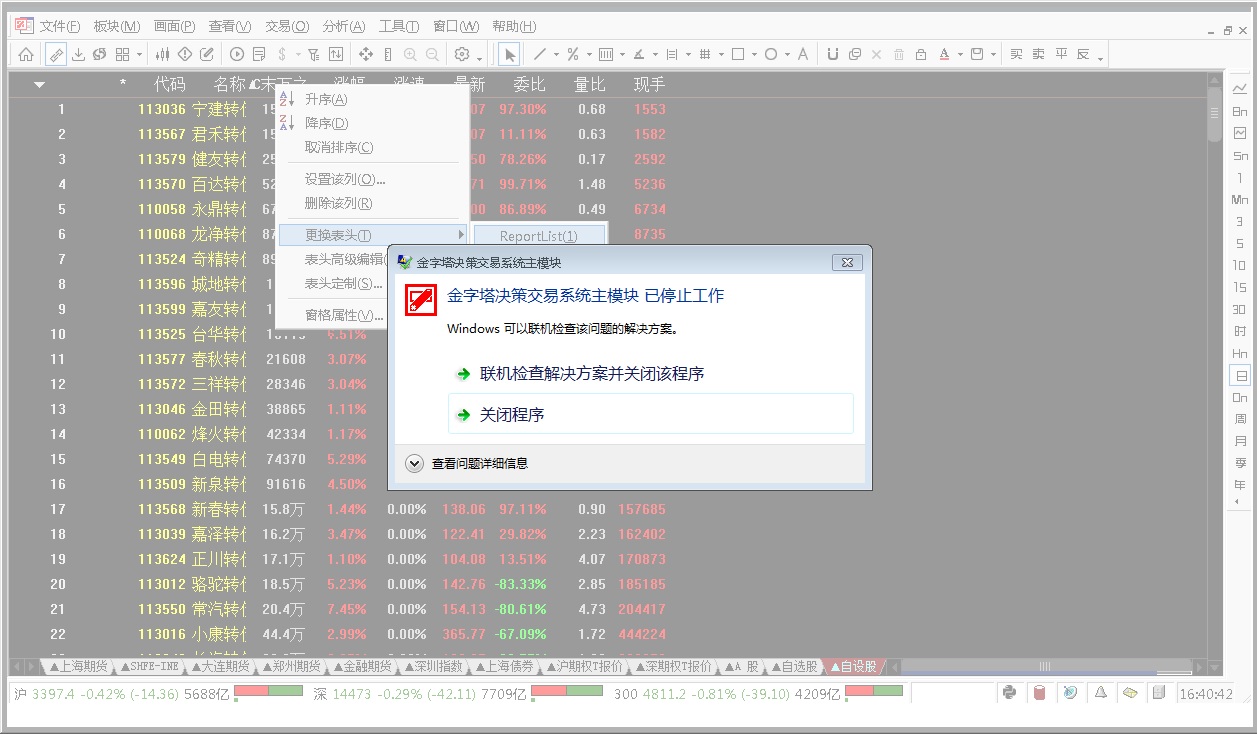Click the 卖 sell toolbar button
The height and width of the screenshot is (734, 1257).
point(1039,54)
